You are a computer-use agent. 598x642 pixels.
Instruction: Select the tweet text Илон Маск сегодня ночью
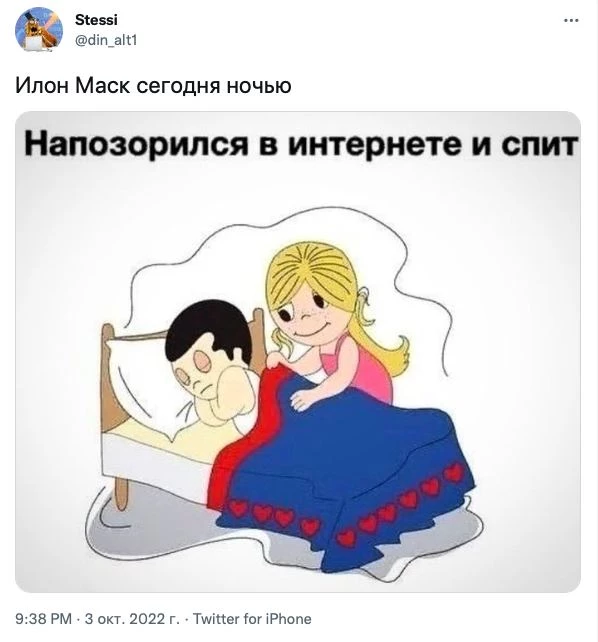[153, 86]
